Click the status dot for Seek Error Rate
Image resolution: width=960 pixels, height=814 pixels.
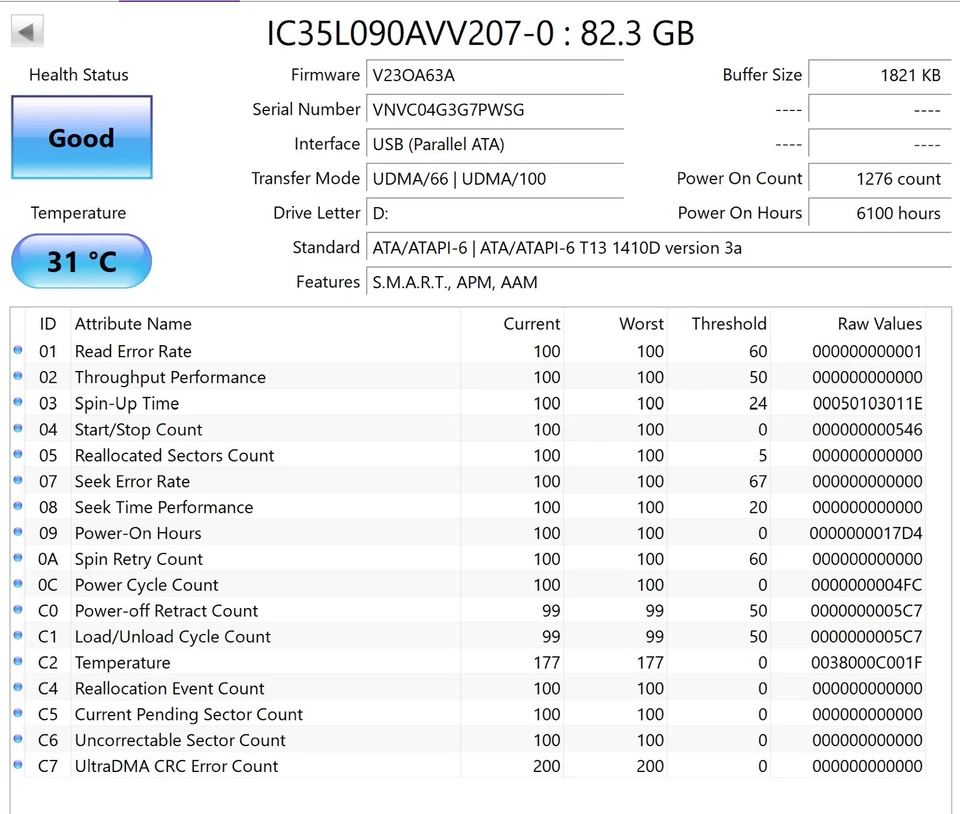point(17,481)
